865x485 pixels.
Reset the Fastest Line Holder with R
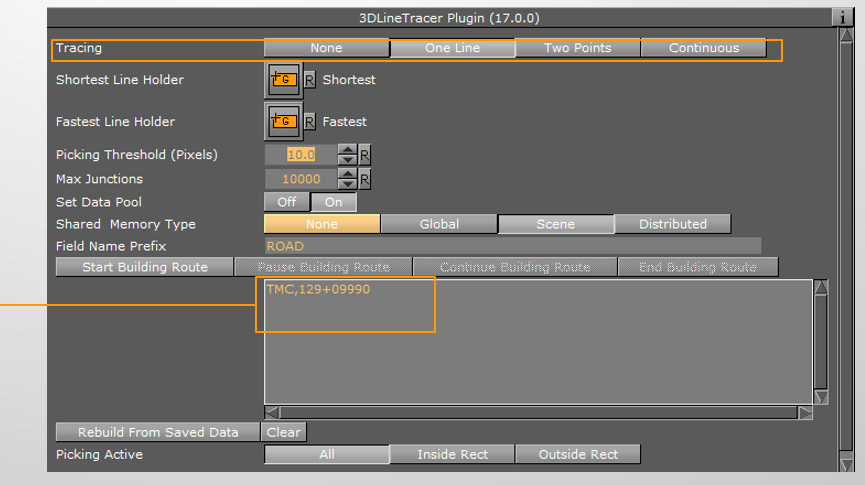[x=310, y=122]
